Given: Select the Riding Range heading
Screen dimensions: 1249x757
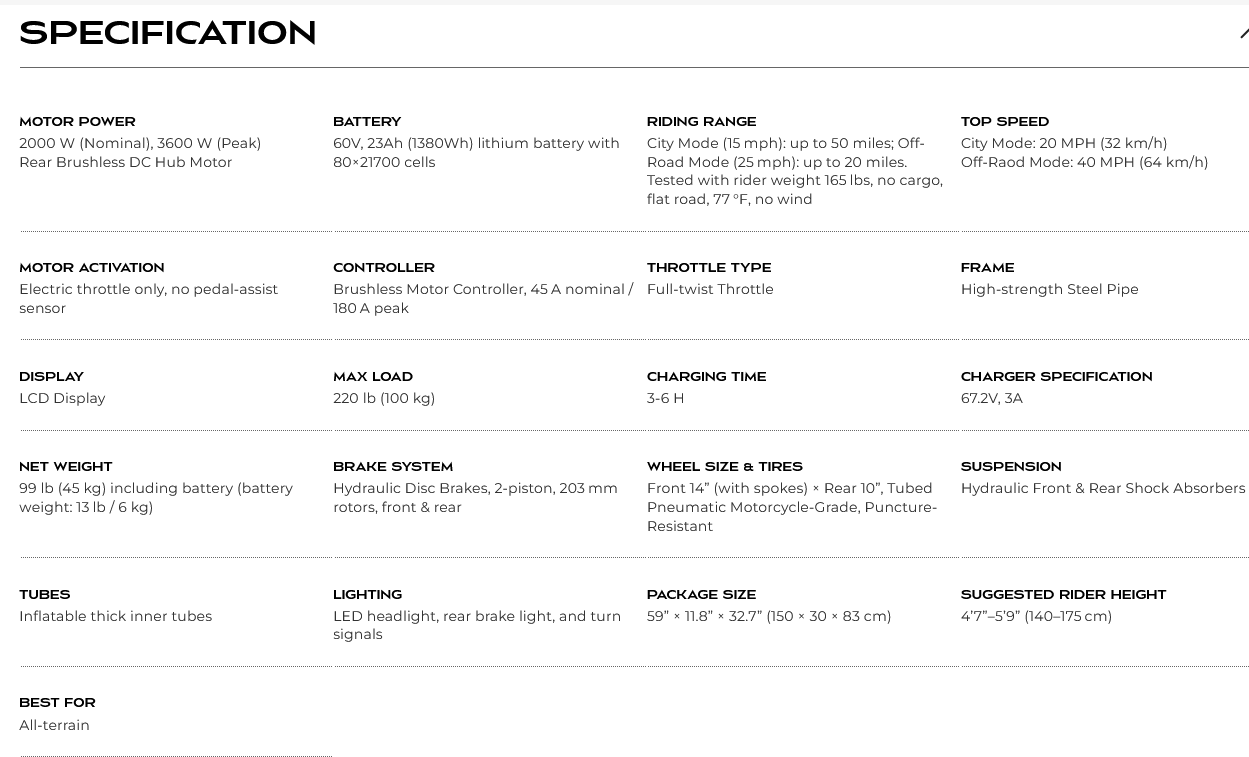Looking at the screenshot, I should pyautogui.click(x=701, y=122).
